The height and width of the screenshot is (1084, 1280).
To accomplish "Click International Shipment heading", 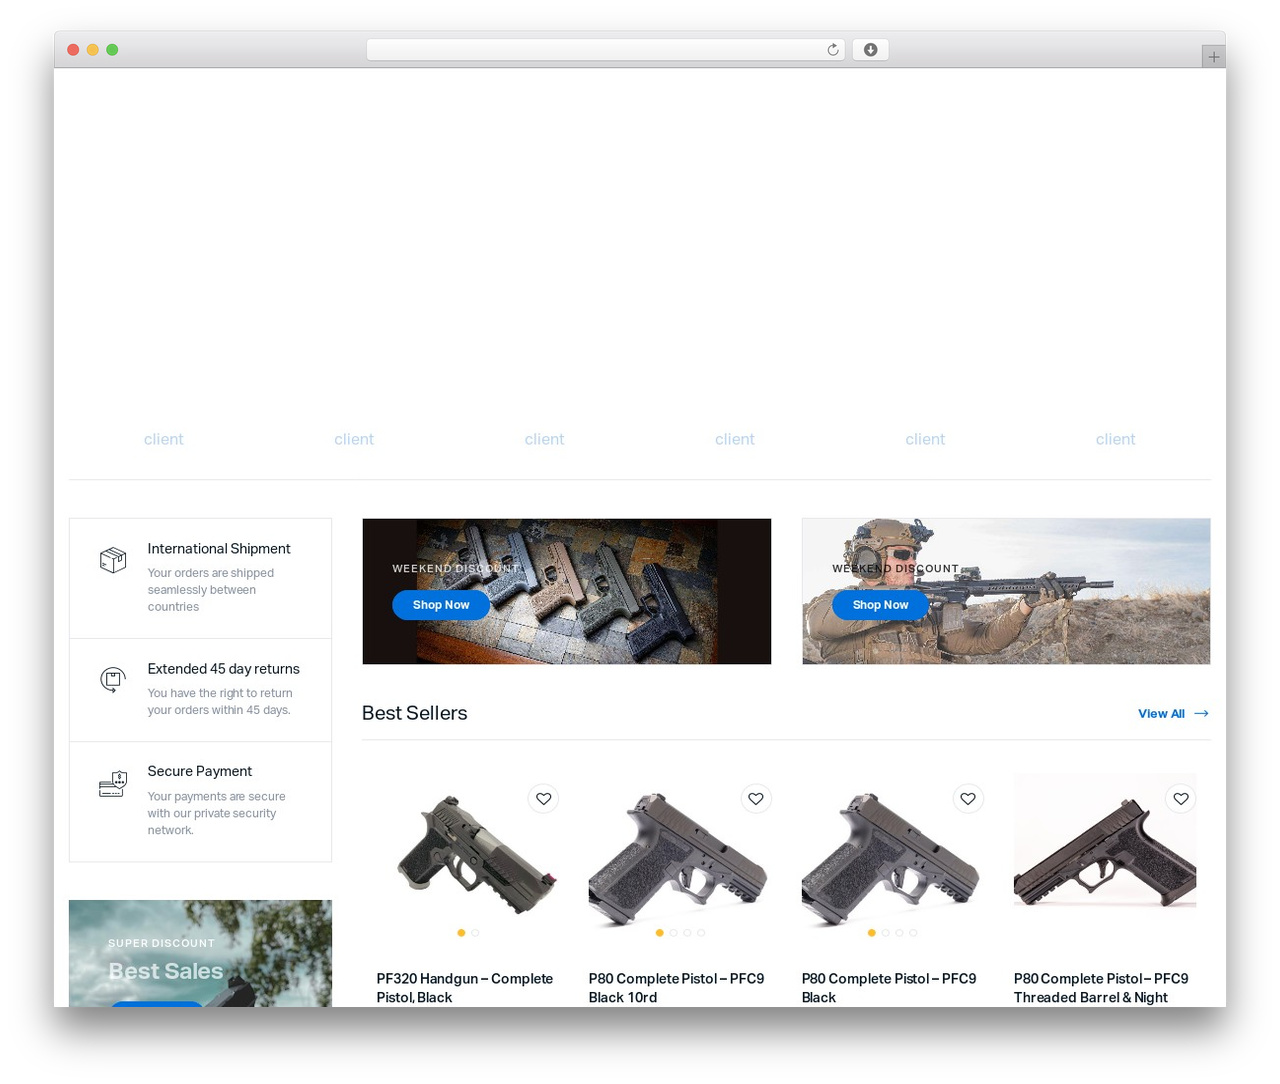I will 219,549.
